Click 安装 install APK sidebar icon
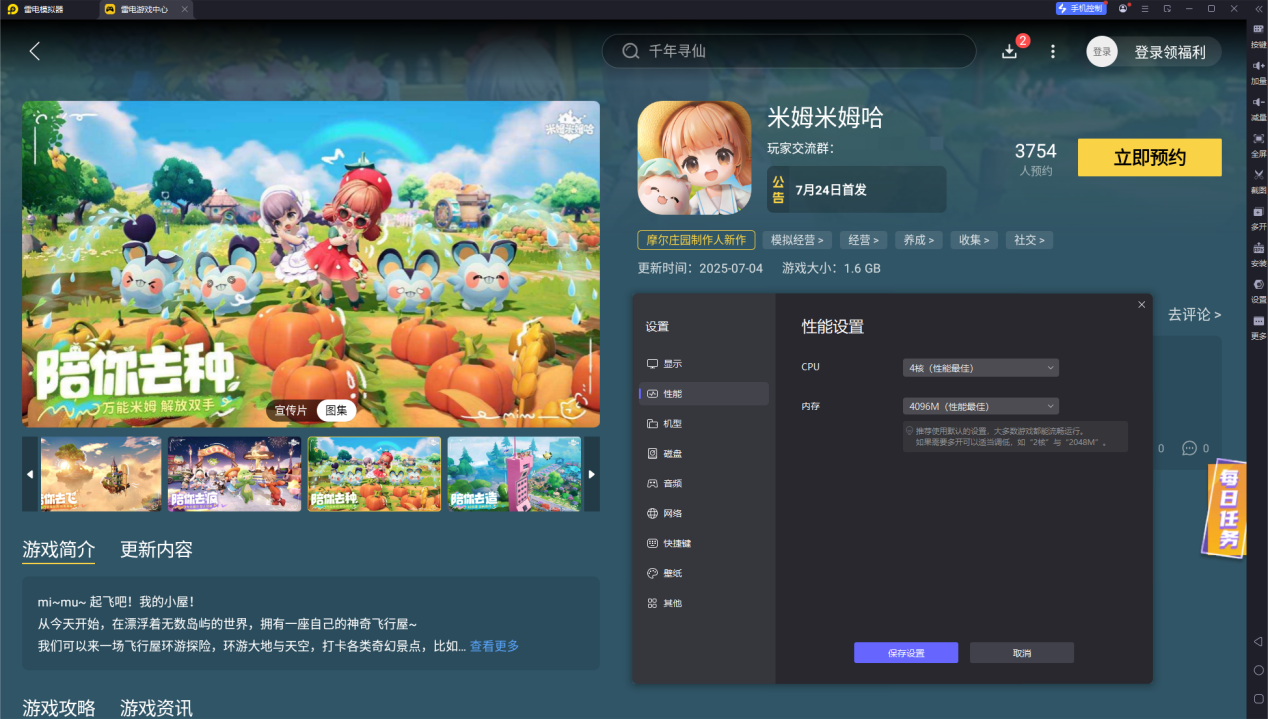Image resolution: width=1268 pixels, height=719 pixels. tap(1258, 253)
